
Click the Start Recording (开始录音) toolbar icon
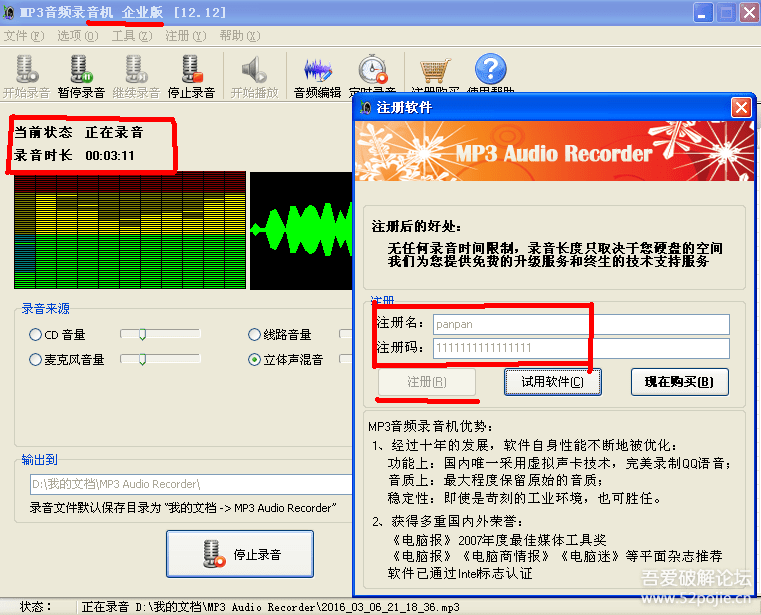tap(26, 76)
